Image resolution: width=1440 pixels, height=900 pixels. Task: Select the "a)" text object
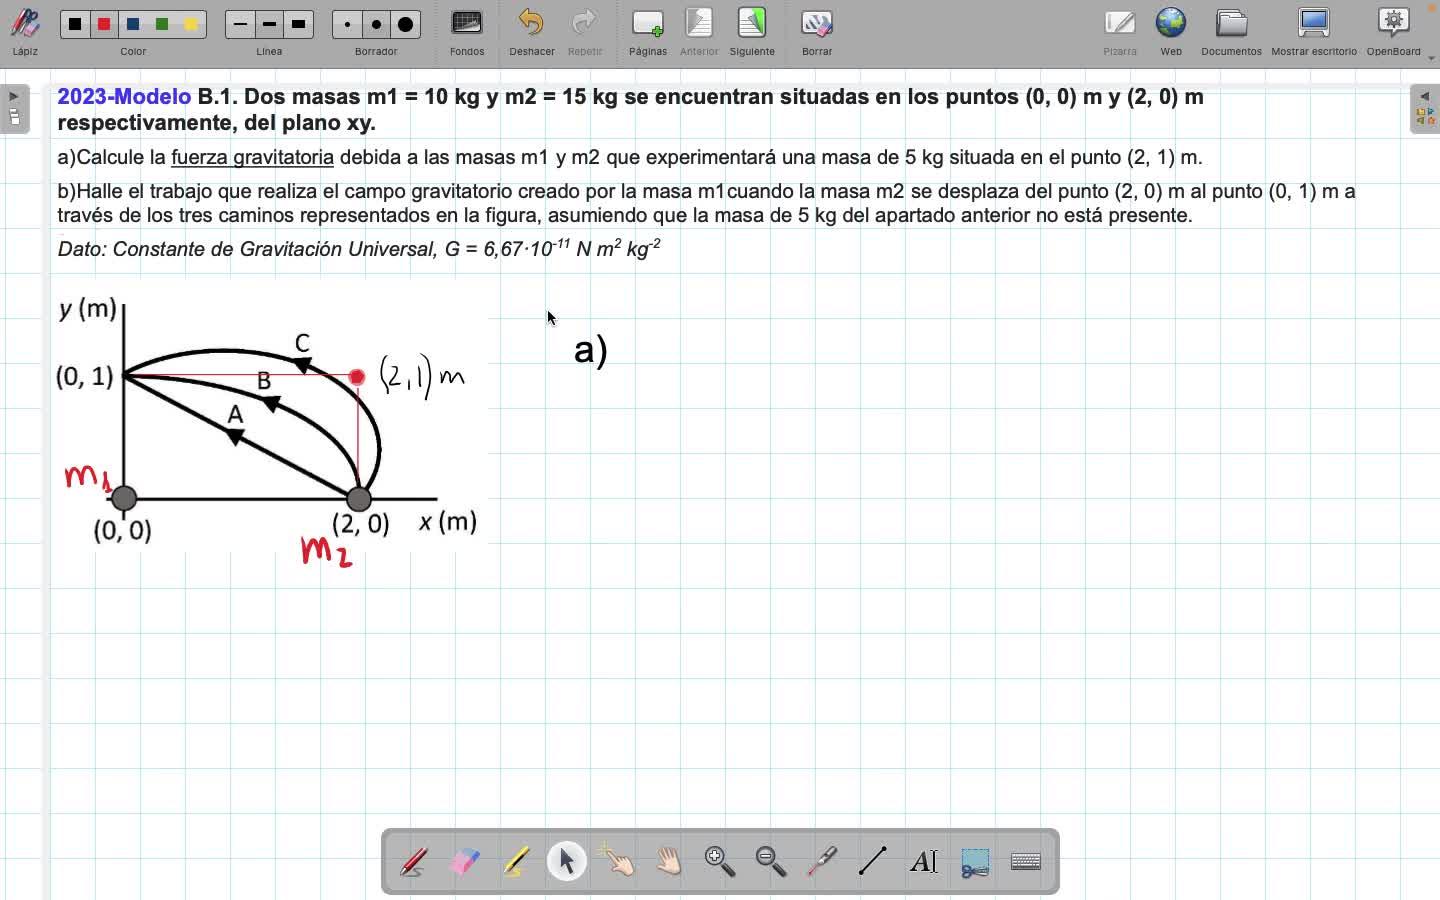pyautogui.click(x=591, y=350)
